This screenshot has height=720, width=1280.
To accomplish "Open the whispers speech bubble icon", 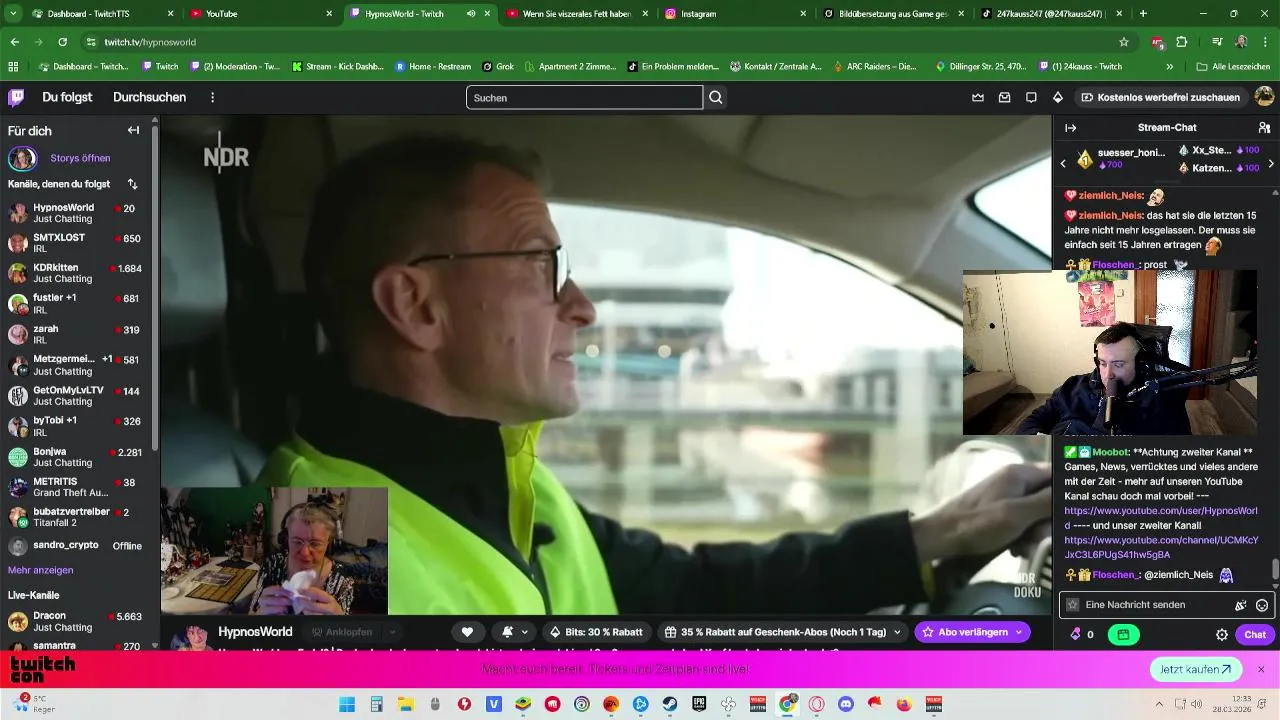I will [1031, 97].
